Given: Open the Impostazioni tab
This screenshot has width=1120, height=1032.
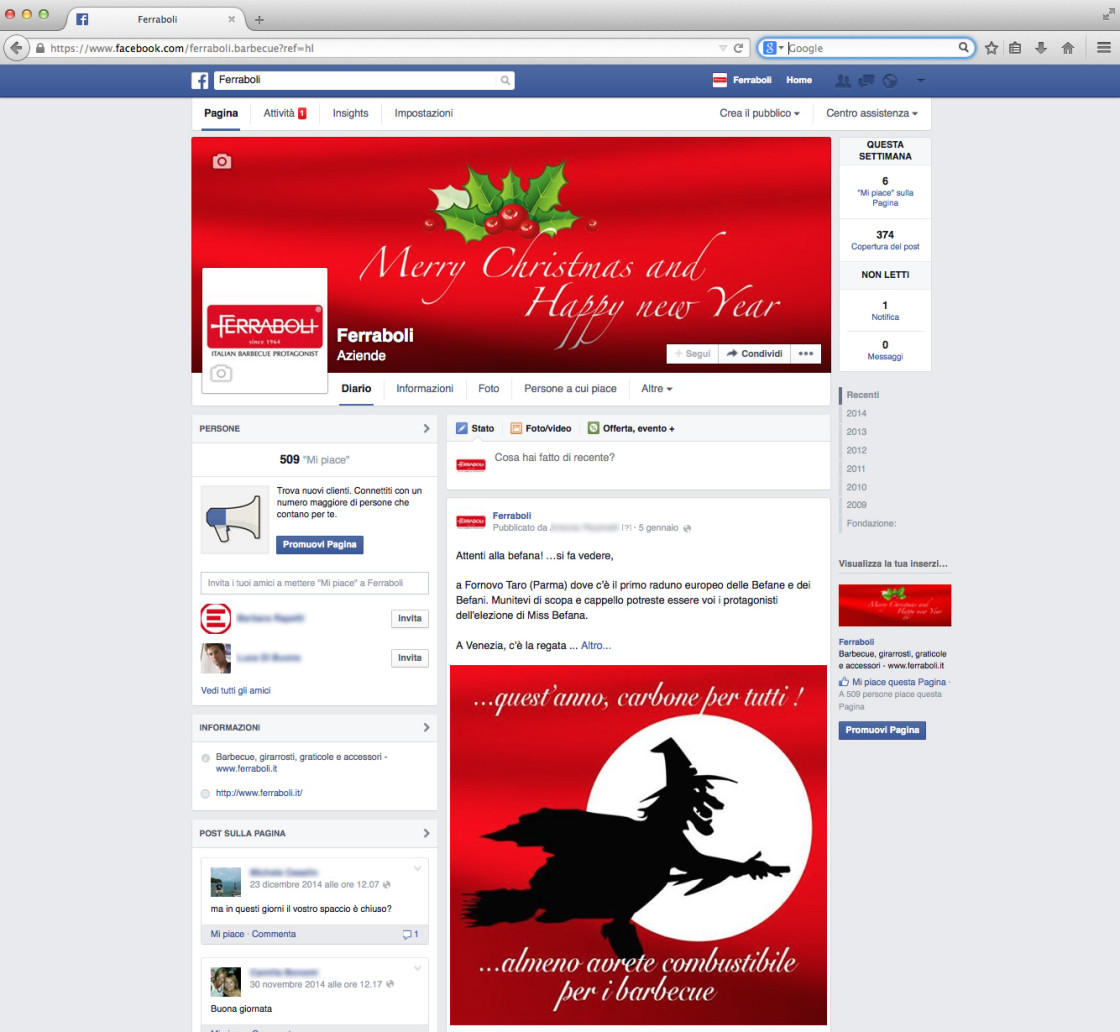Looking at the screenshot, I should pos(424,114).
